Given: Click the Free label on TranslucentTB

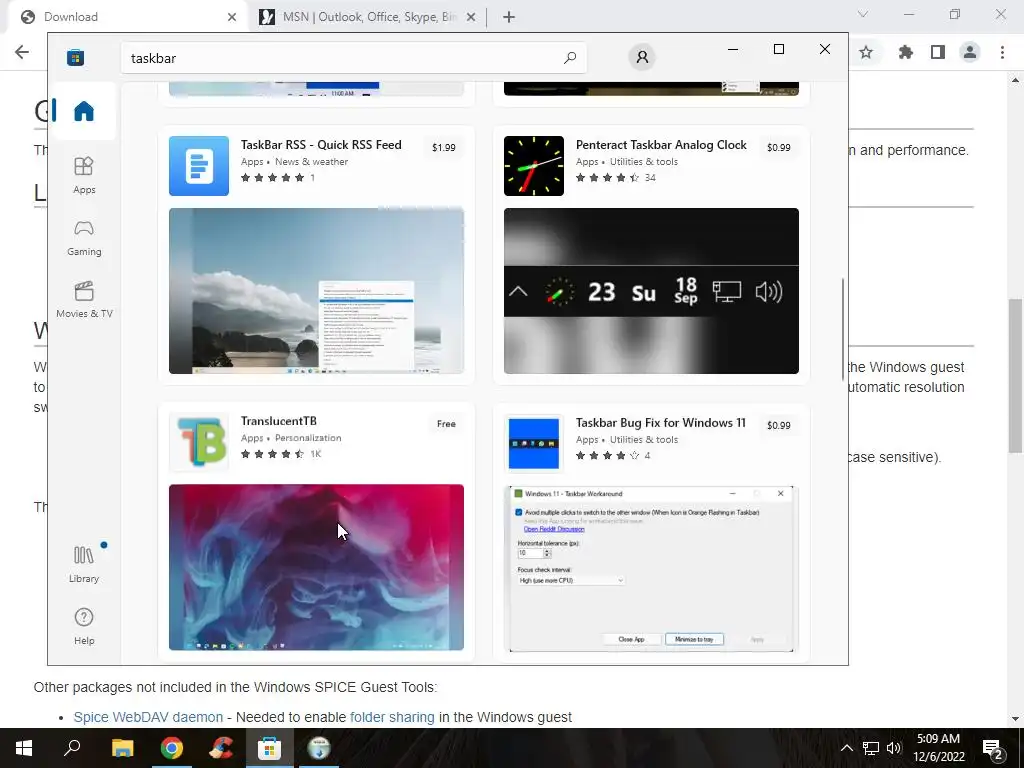Looking at the screenshot, I should [446, 424].
